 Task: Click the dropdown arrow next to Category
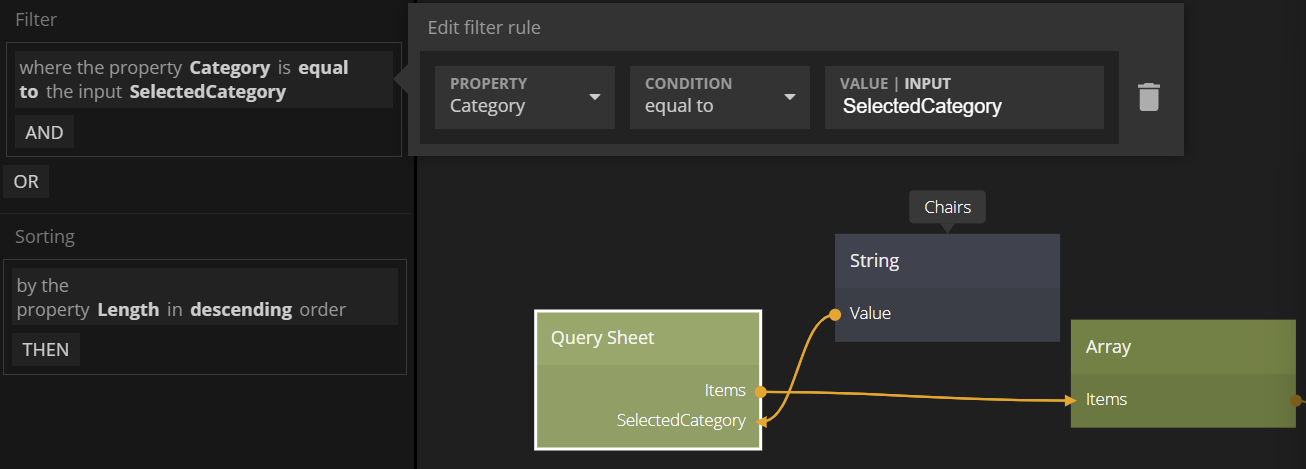click(x=595, y=97)
